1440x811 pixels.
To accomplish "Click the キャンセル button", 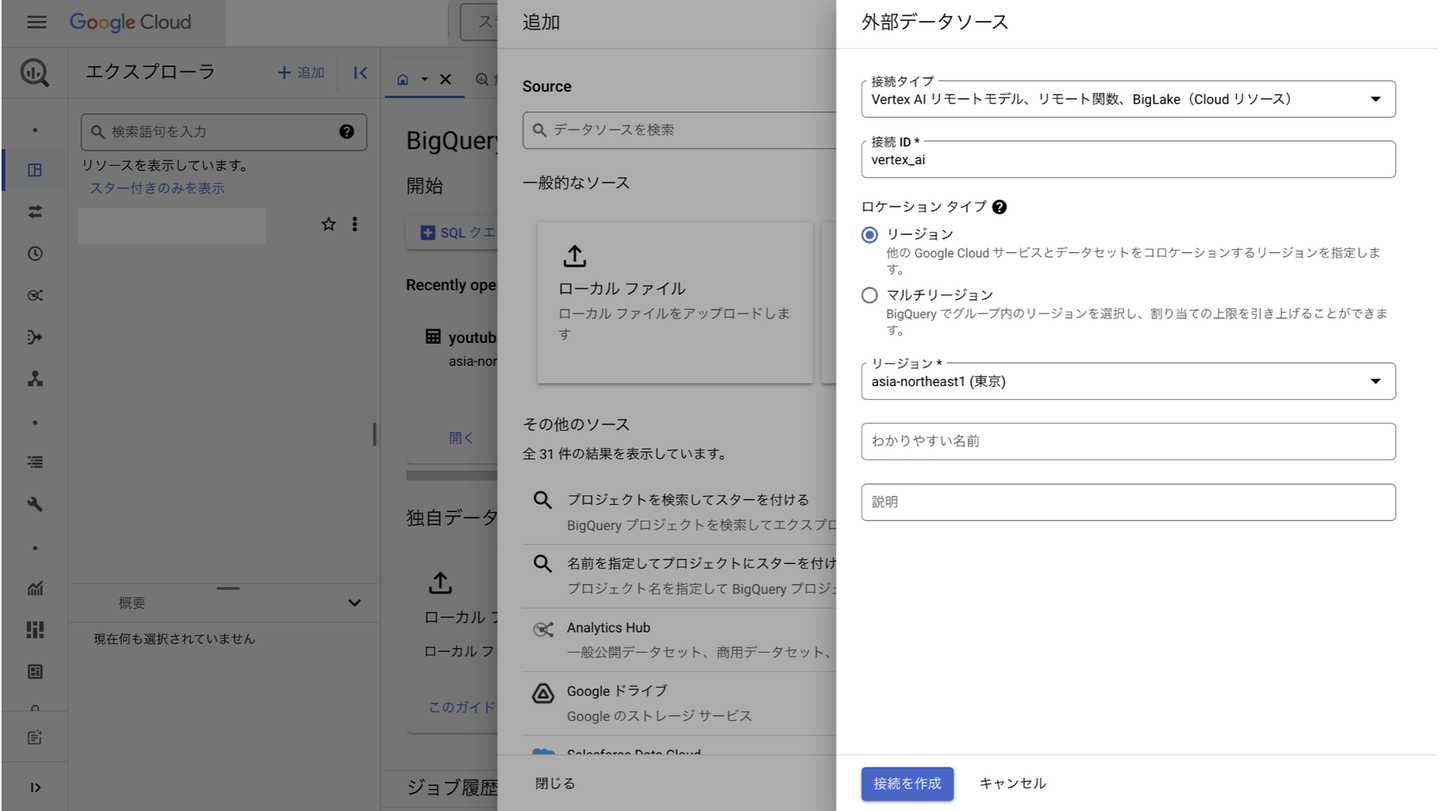I will [x=1012, y=784].
